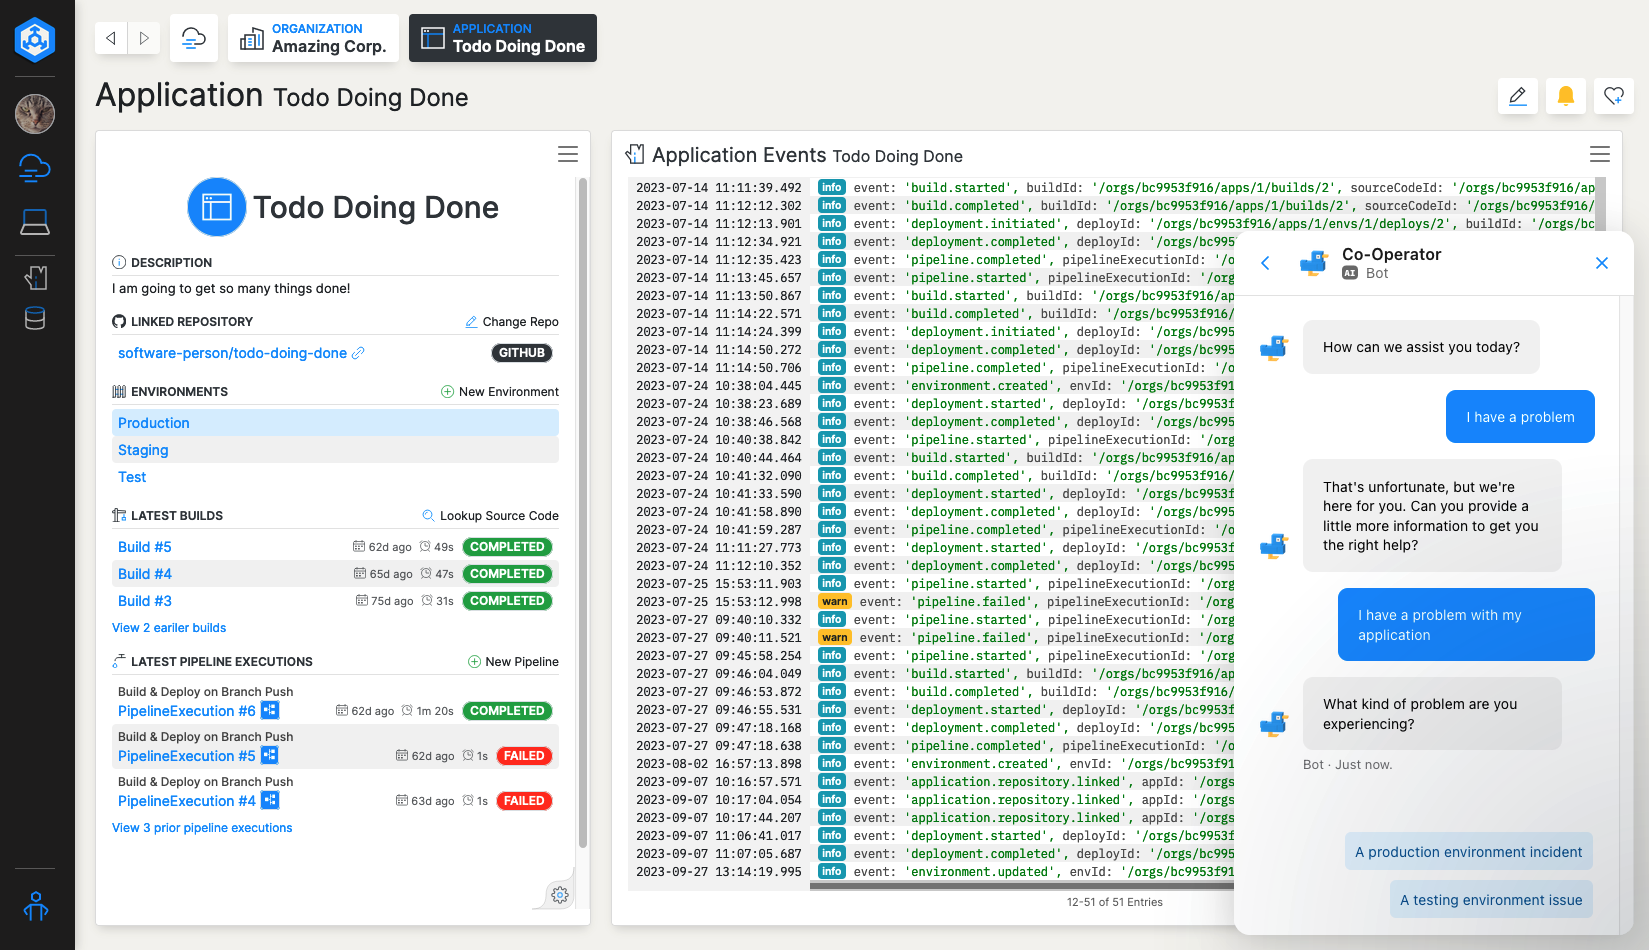Open the hamburger menu on Todo Doing Done panel
The image size is (1649, 950).
(567, 154)
